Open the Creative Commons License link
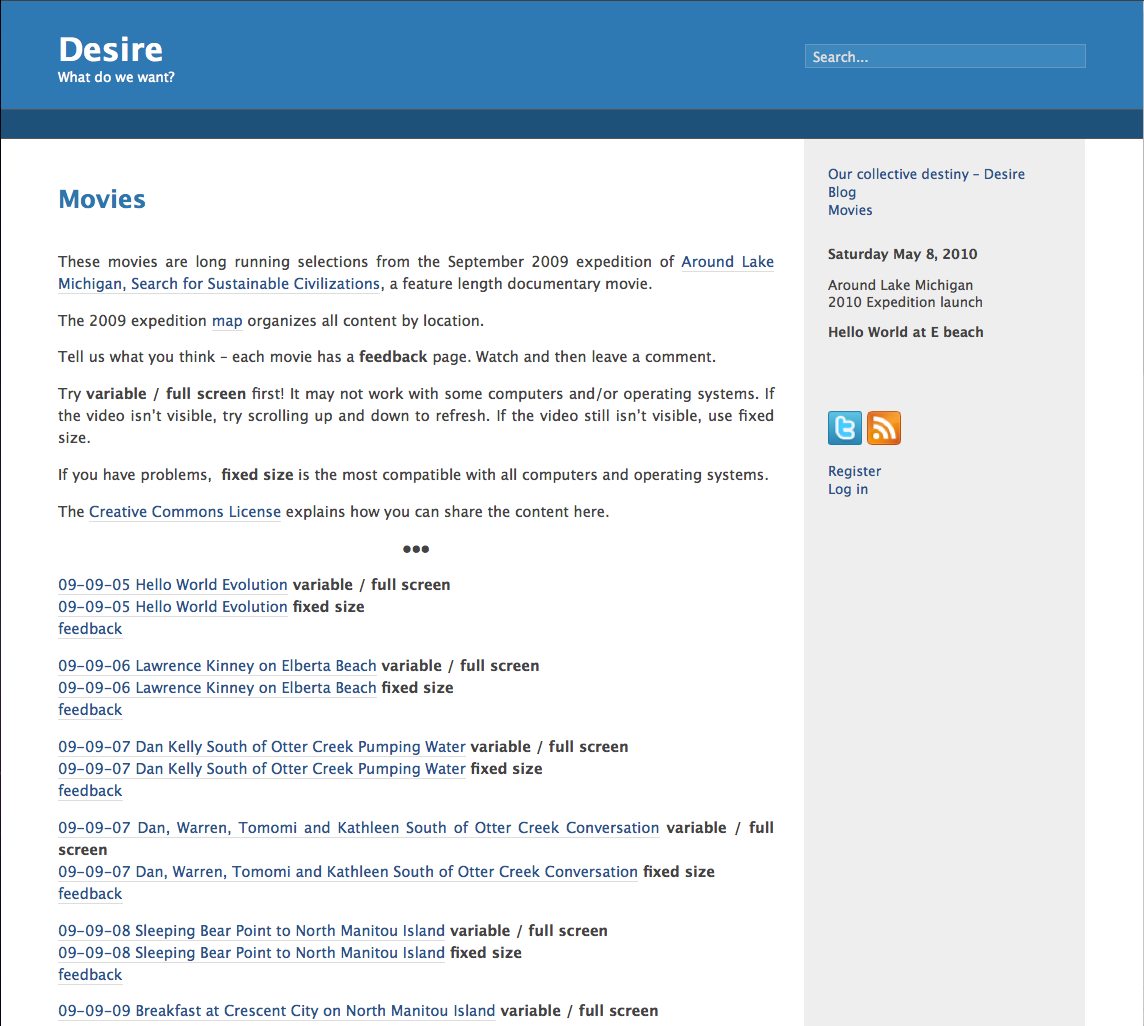 [x=185, y=512]
